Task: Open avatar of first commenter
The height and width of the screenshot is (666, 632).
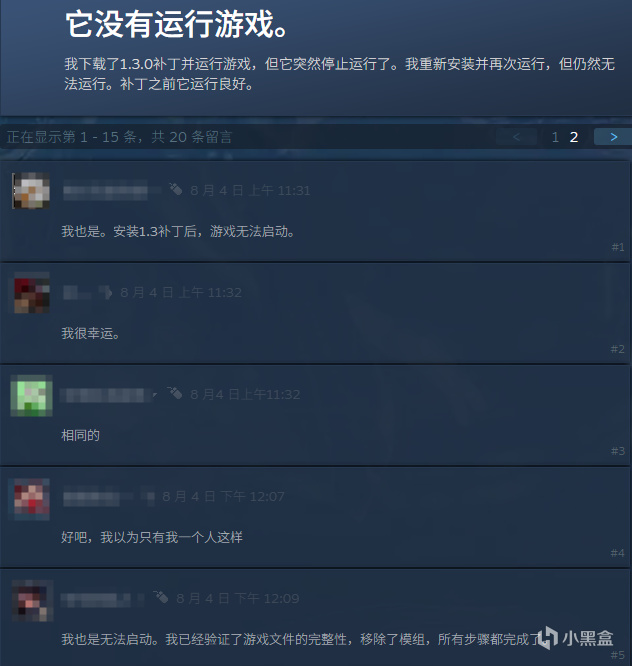Action: pos(31,191)
